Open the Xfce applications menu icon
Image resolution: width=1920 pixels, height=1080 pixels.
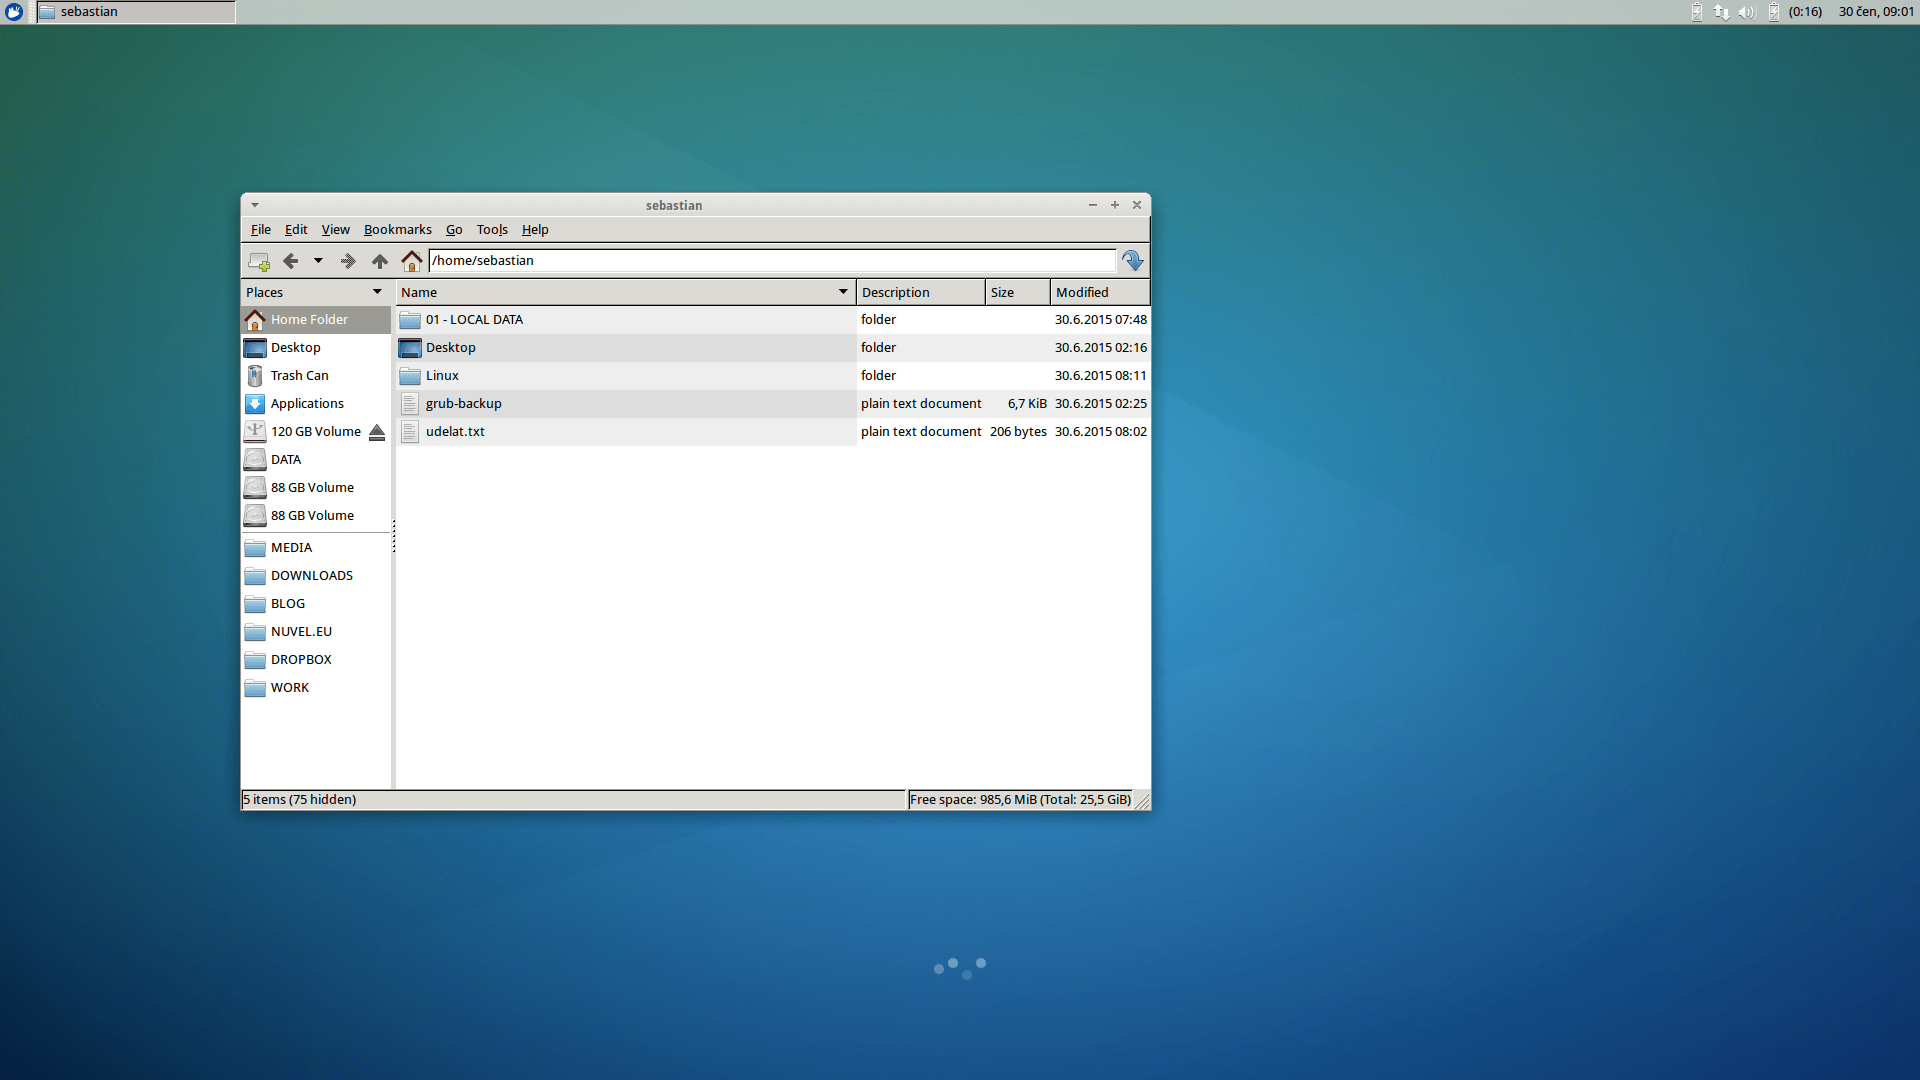coord(14,12)
